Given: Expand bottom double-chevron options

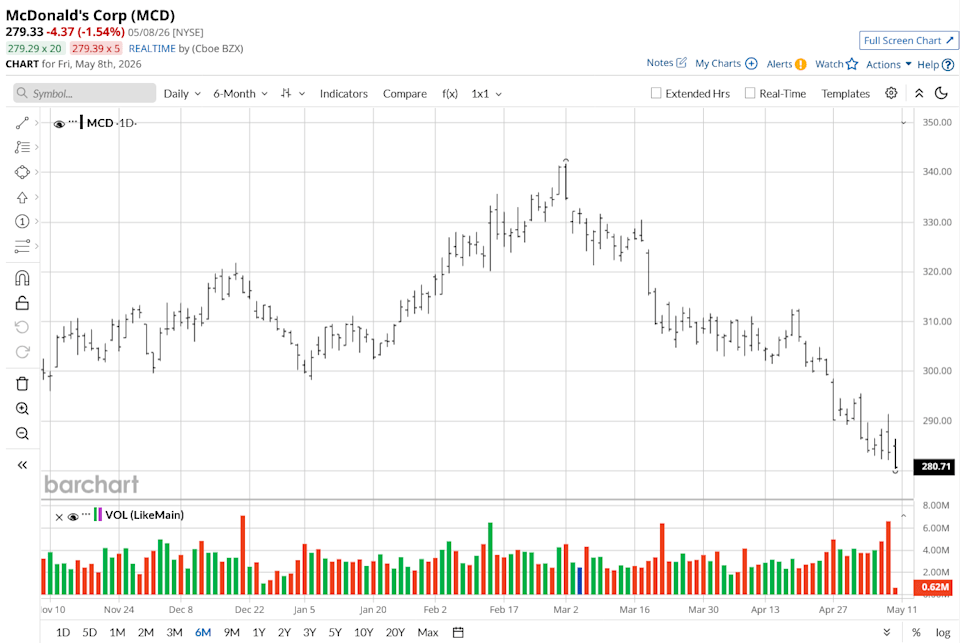Looking at the screenshot, I should (x=887, y=632).
